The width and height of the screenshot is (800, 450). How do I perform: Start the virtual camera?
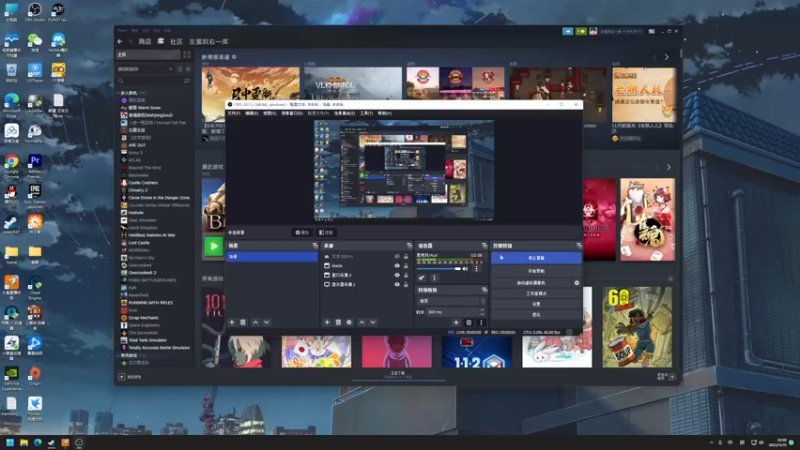[531, 283]
